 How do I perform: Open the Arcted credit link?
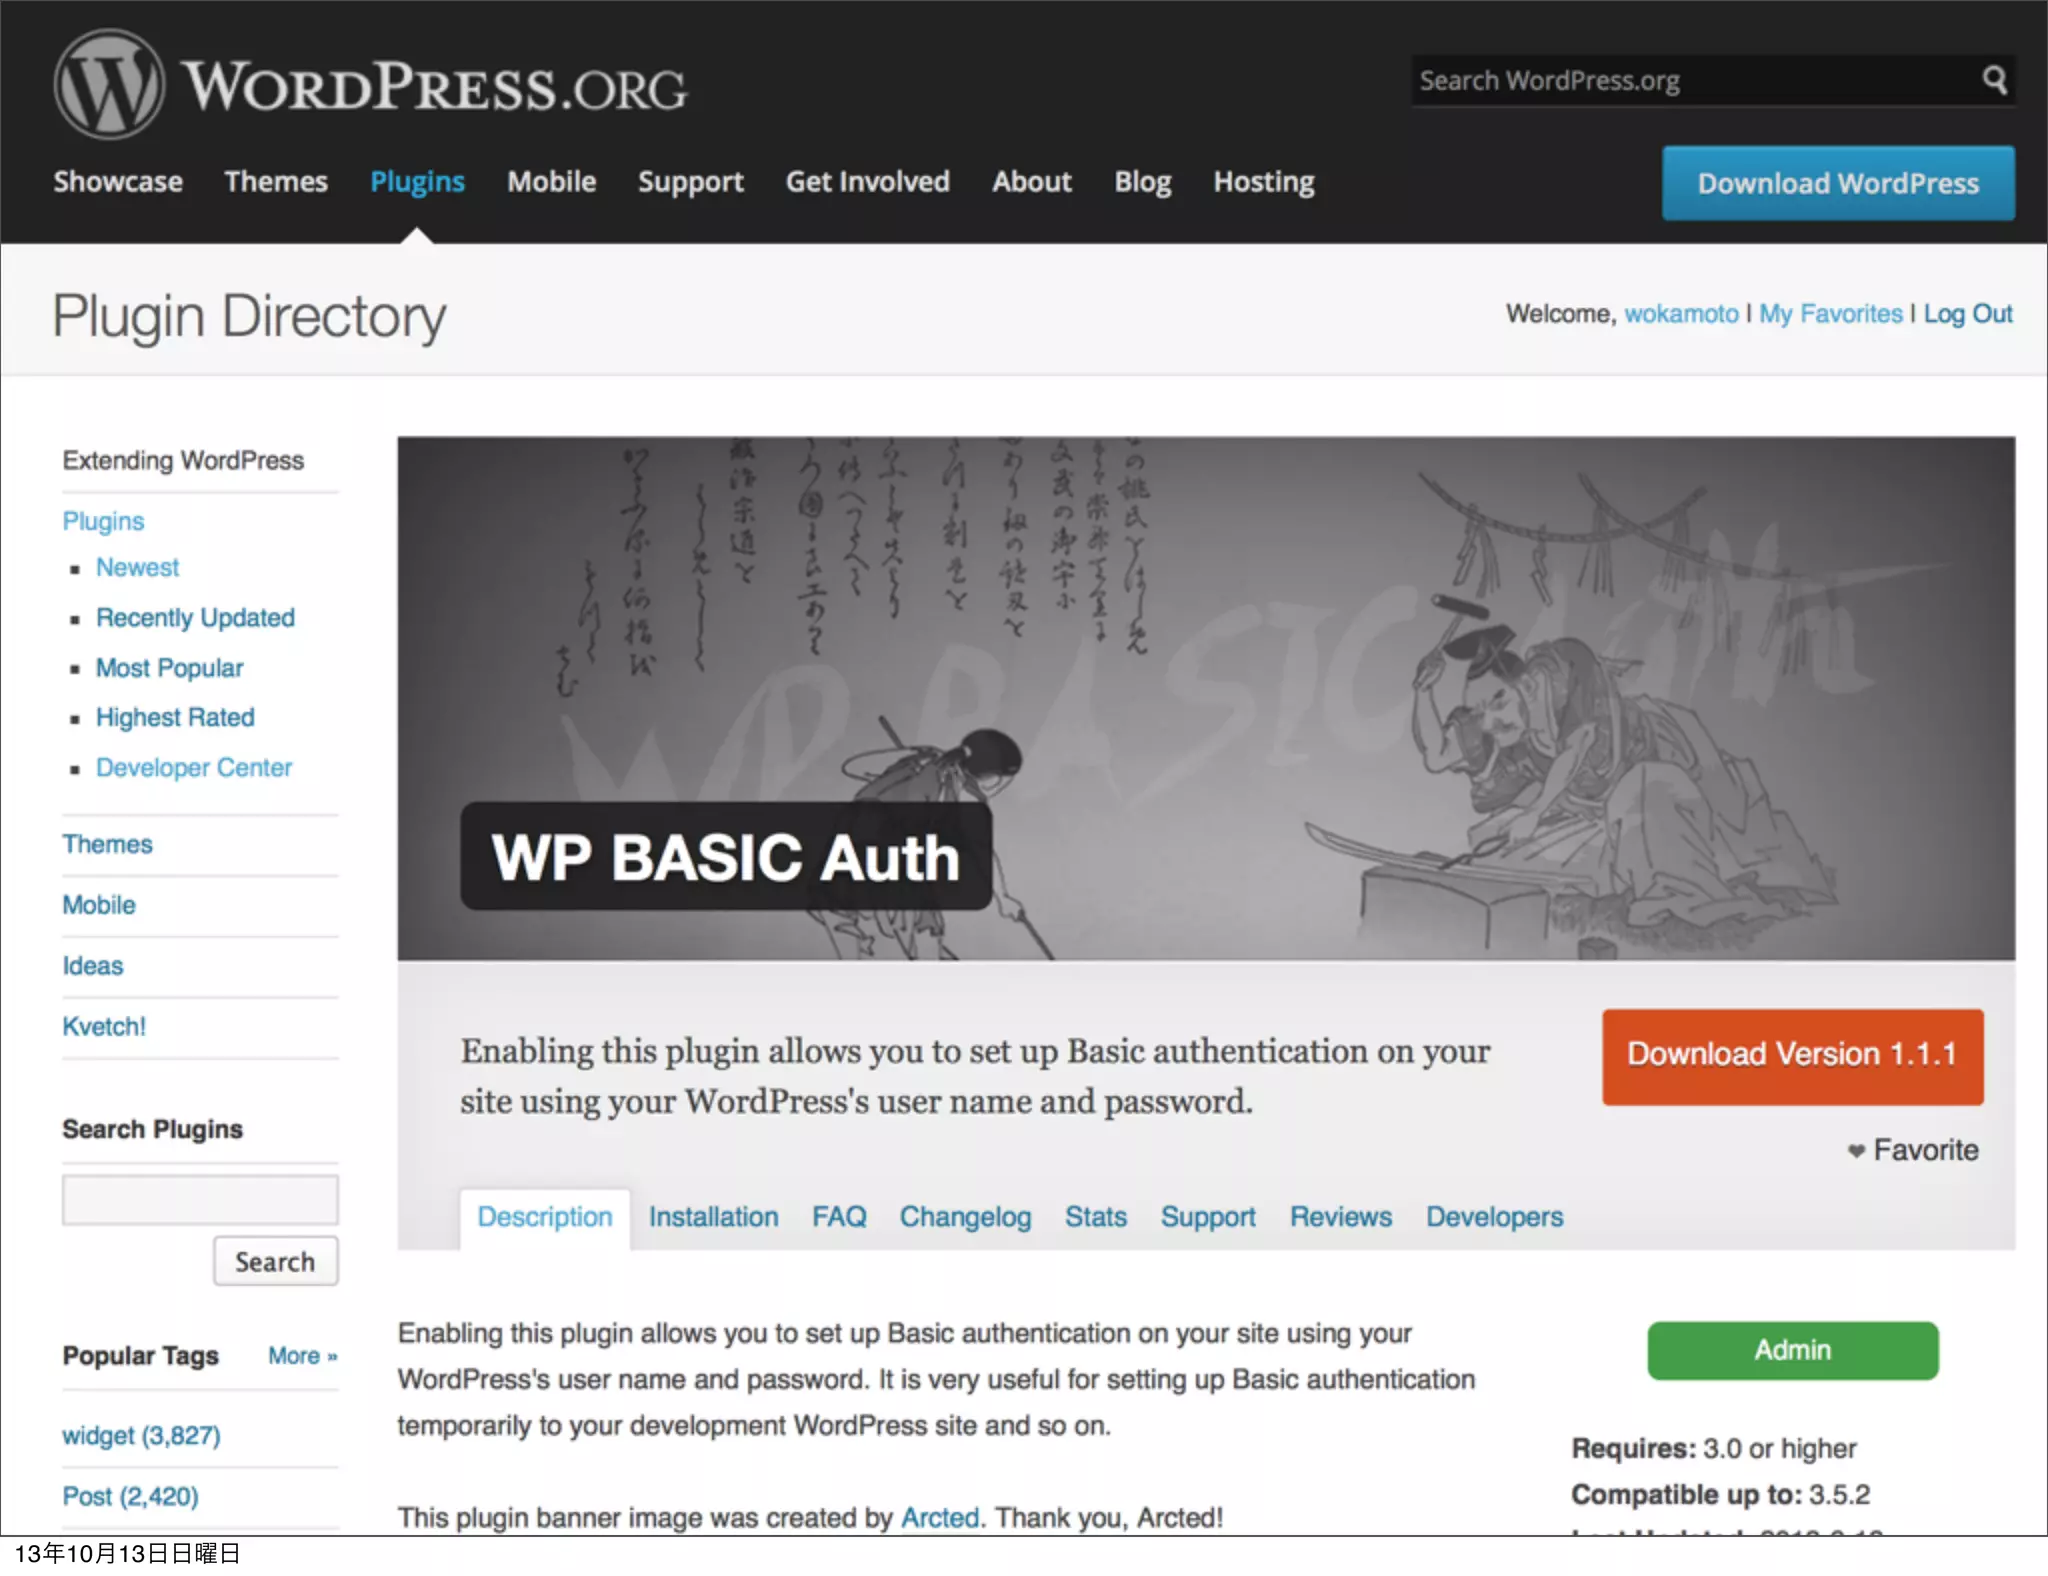coord(939,1518)
